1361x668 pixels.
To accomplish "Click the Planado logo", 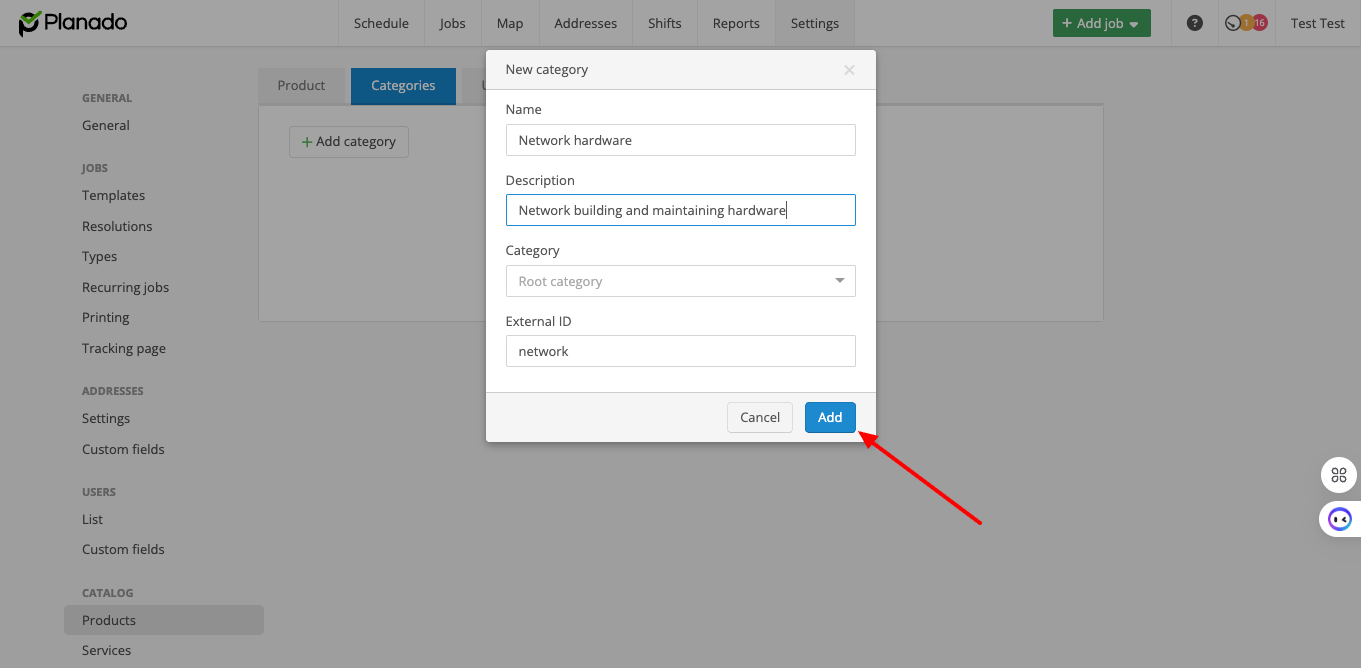I will (73, 23).
